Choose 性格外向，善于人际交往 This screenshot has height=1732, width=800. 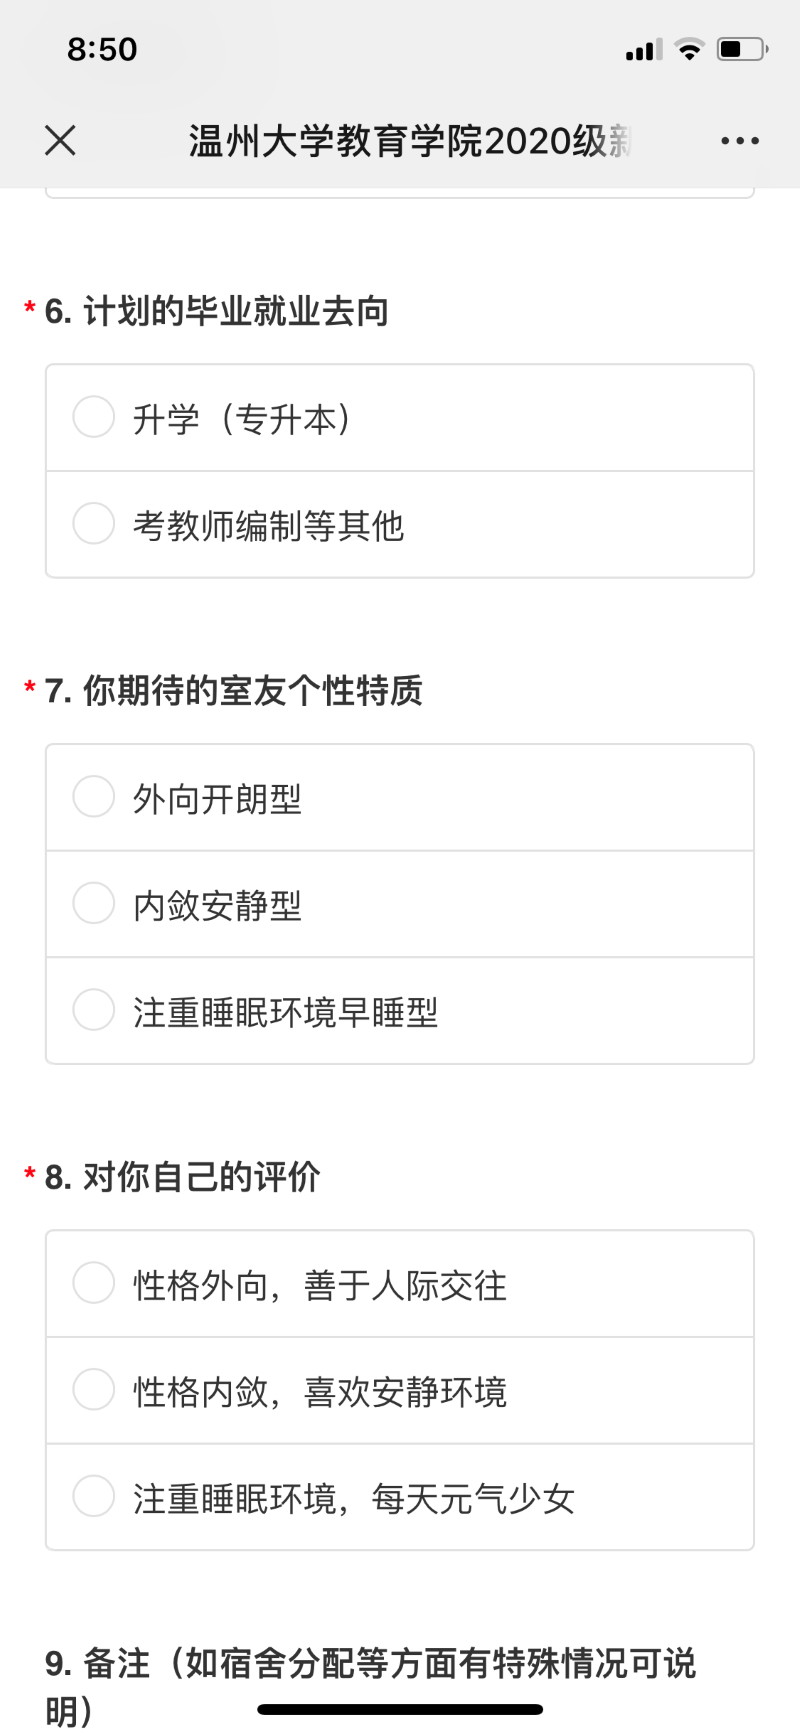pyautogui.click(x=94, y=1283)
